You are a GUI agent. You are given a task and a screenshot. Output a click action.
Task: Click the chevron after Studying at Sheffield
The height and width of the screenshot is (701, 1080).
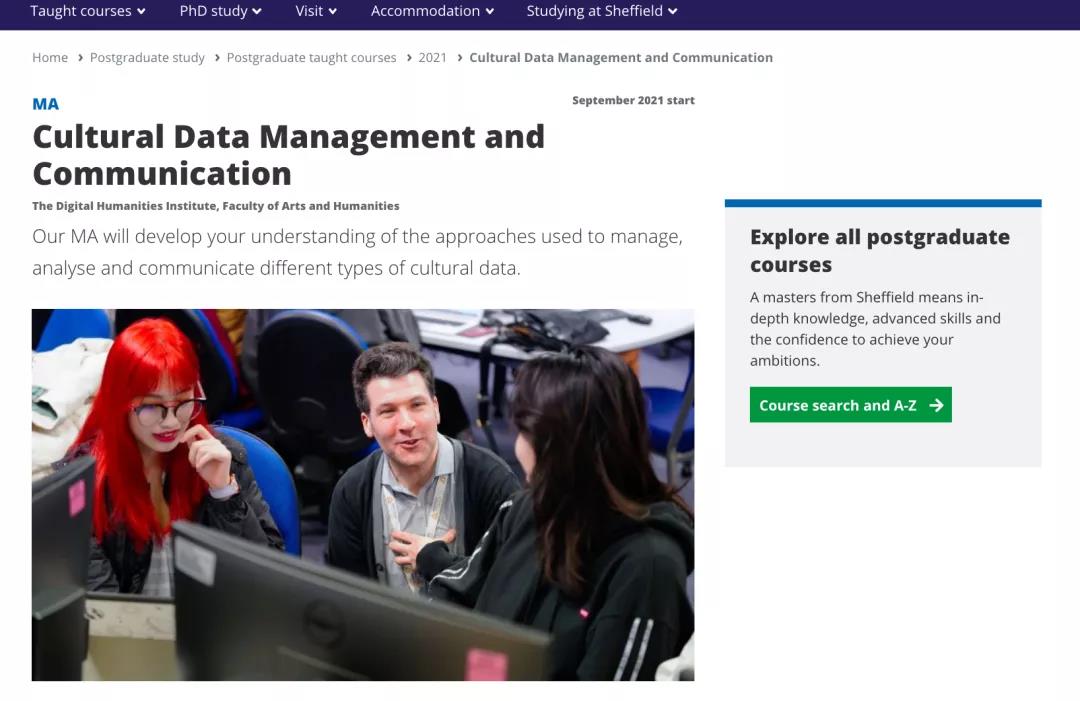coord(673,12)
